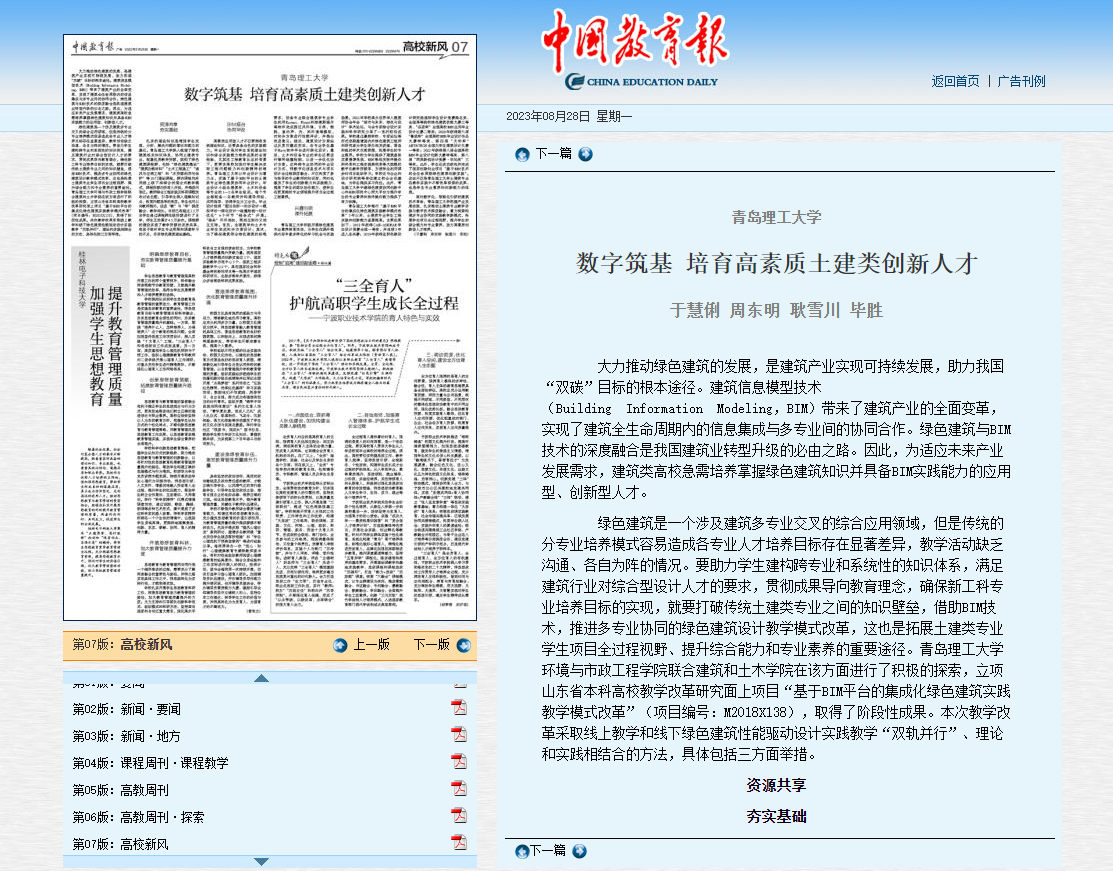Open the PDF icon for 第03版 新闻·地方

click(x=459, y=736)
